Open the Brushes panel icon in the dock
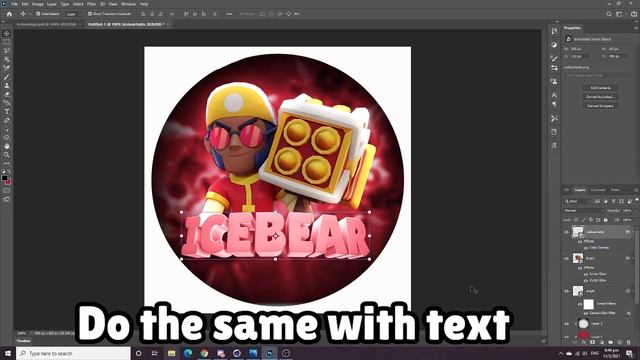The width and height of the screenshot is (640, 360). pos(554,58)
